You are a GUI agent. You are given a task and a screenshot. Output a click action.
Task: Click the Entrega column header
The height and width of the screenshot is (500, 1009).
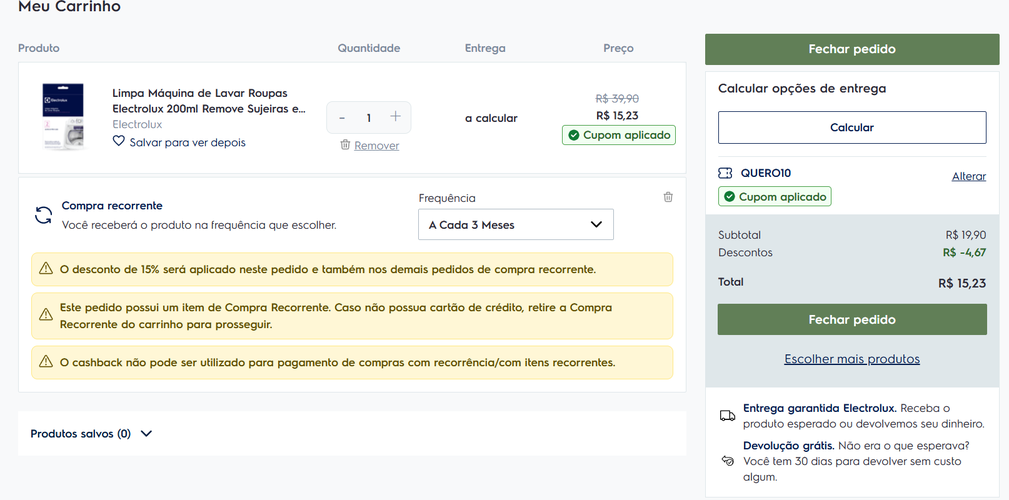tap(485, 48)
